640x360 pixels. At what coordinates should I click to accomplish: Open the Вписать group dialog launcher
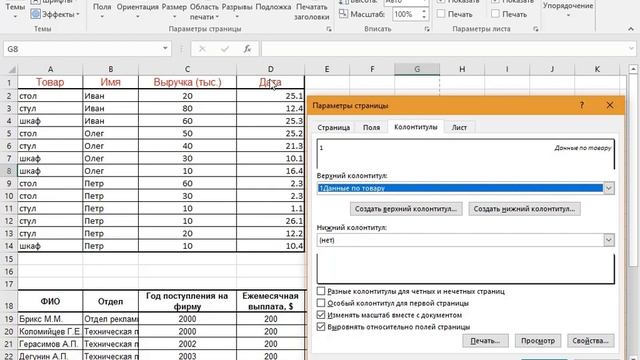click(x=427, y=29)
